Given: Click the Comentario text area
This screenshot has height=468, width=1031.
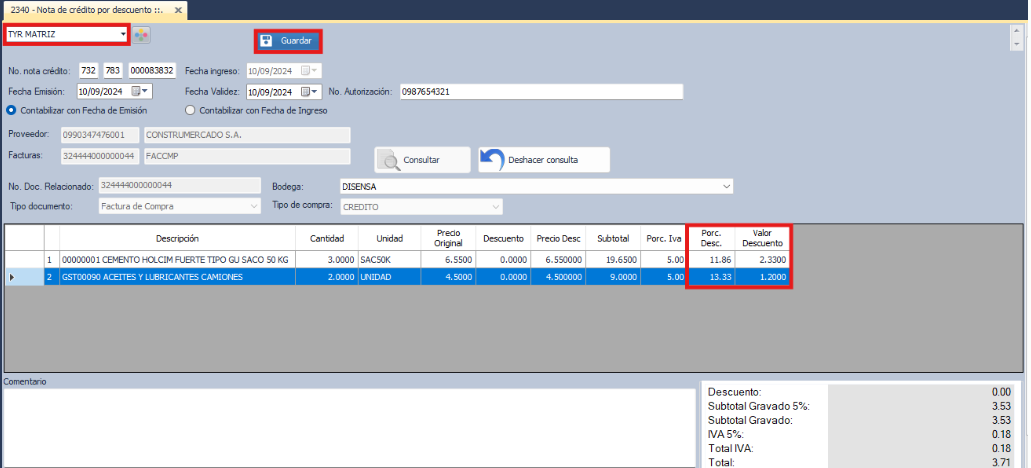Looking at the screenshot, I should (348, 427).
